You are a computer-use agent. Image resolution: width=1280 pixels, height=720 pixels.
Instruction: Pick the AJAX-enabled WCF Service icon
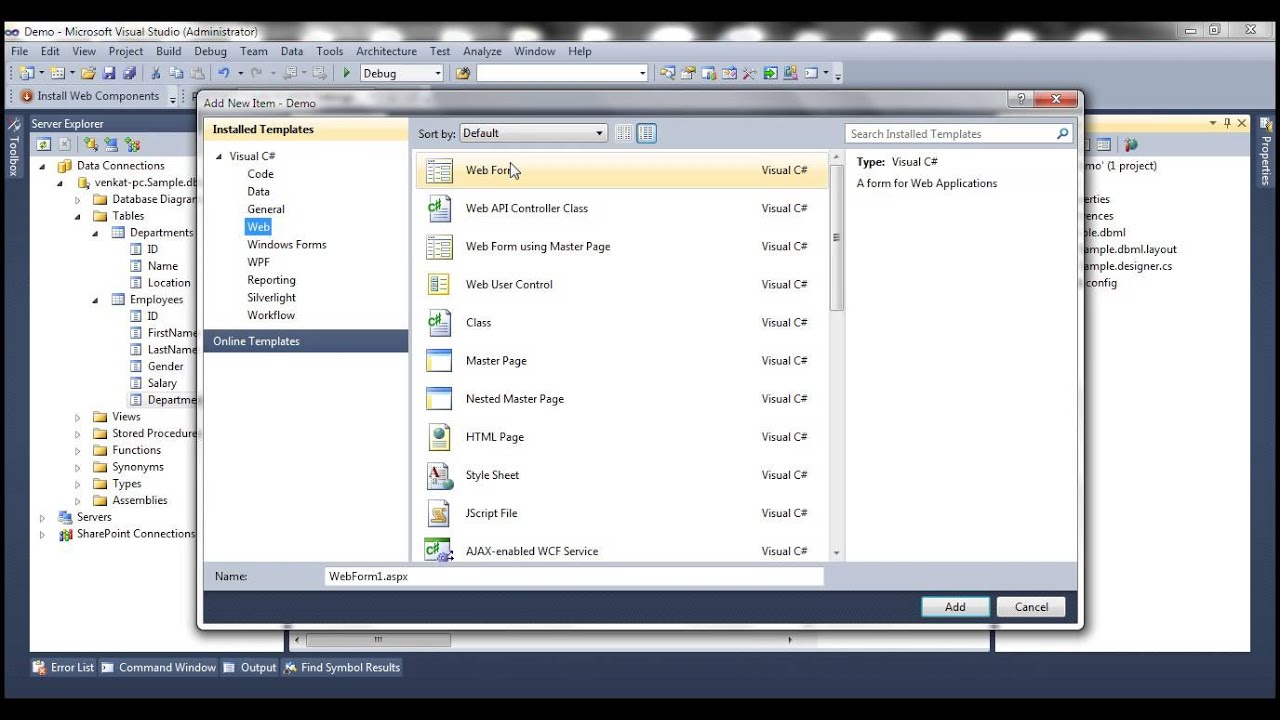point(439,550)
